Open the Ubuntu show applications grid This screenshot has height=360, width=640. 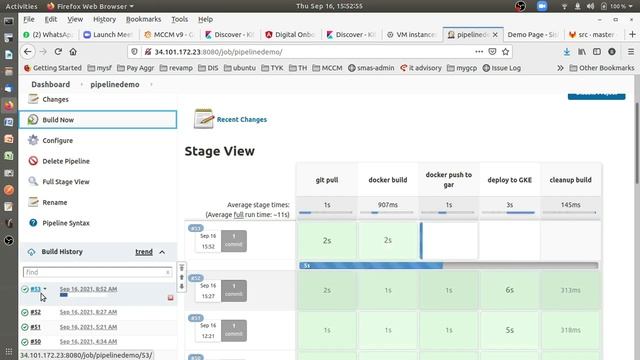coord(9,351)
